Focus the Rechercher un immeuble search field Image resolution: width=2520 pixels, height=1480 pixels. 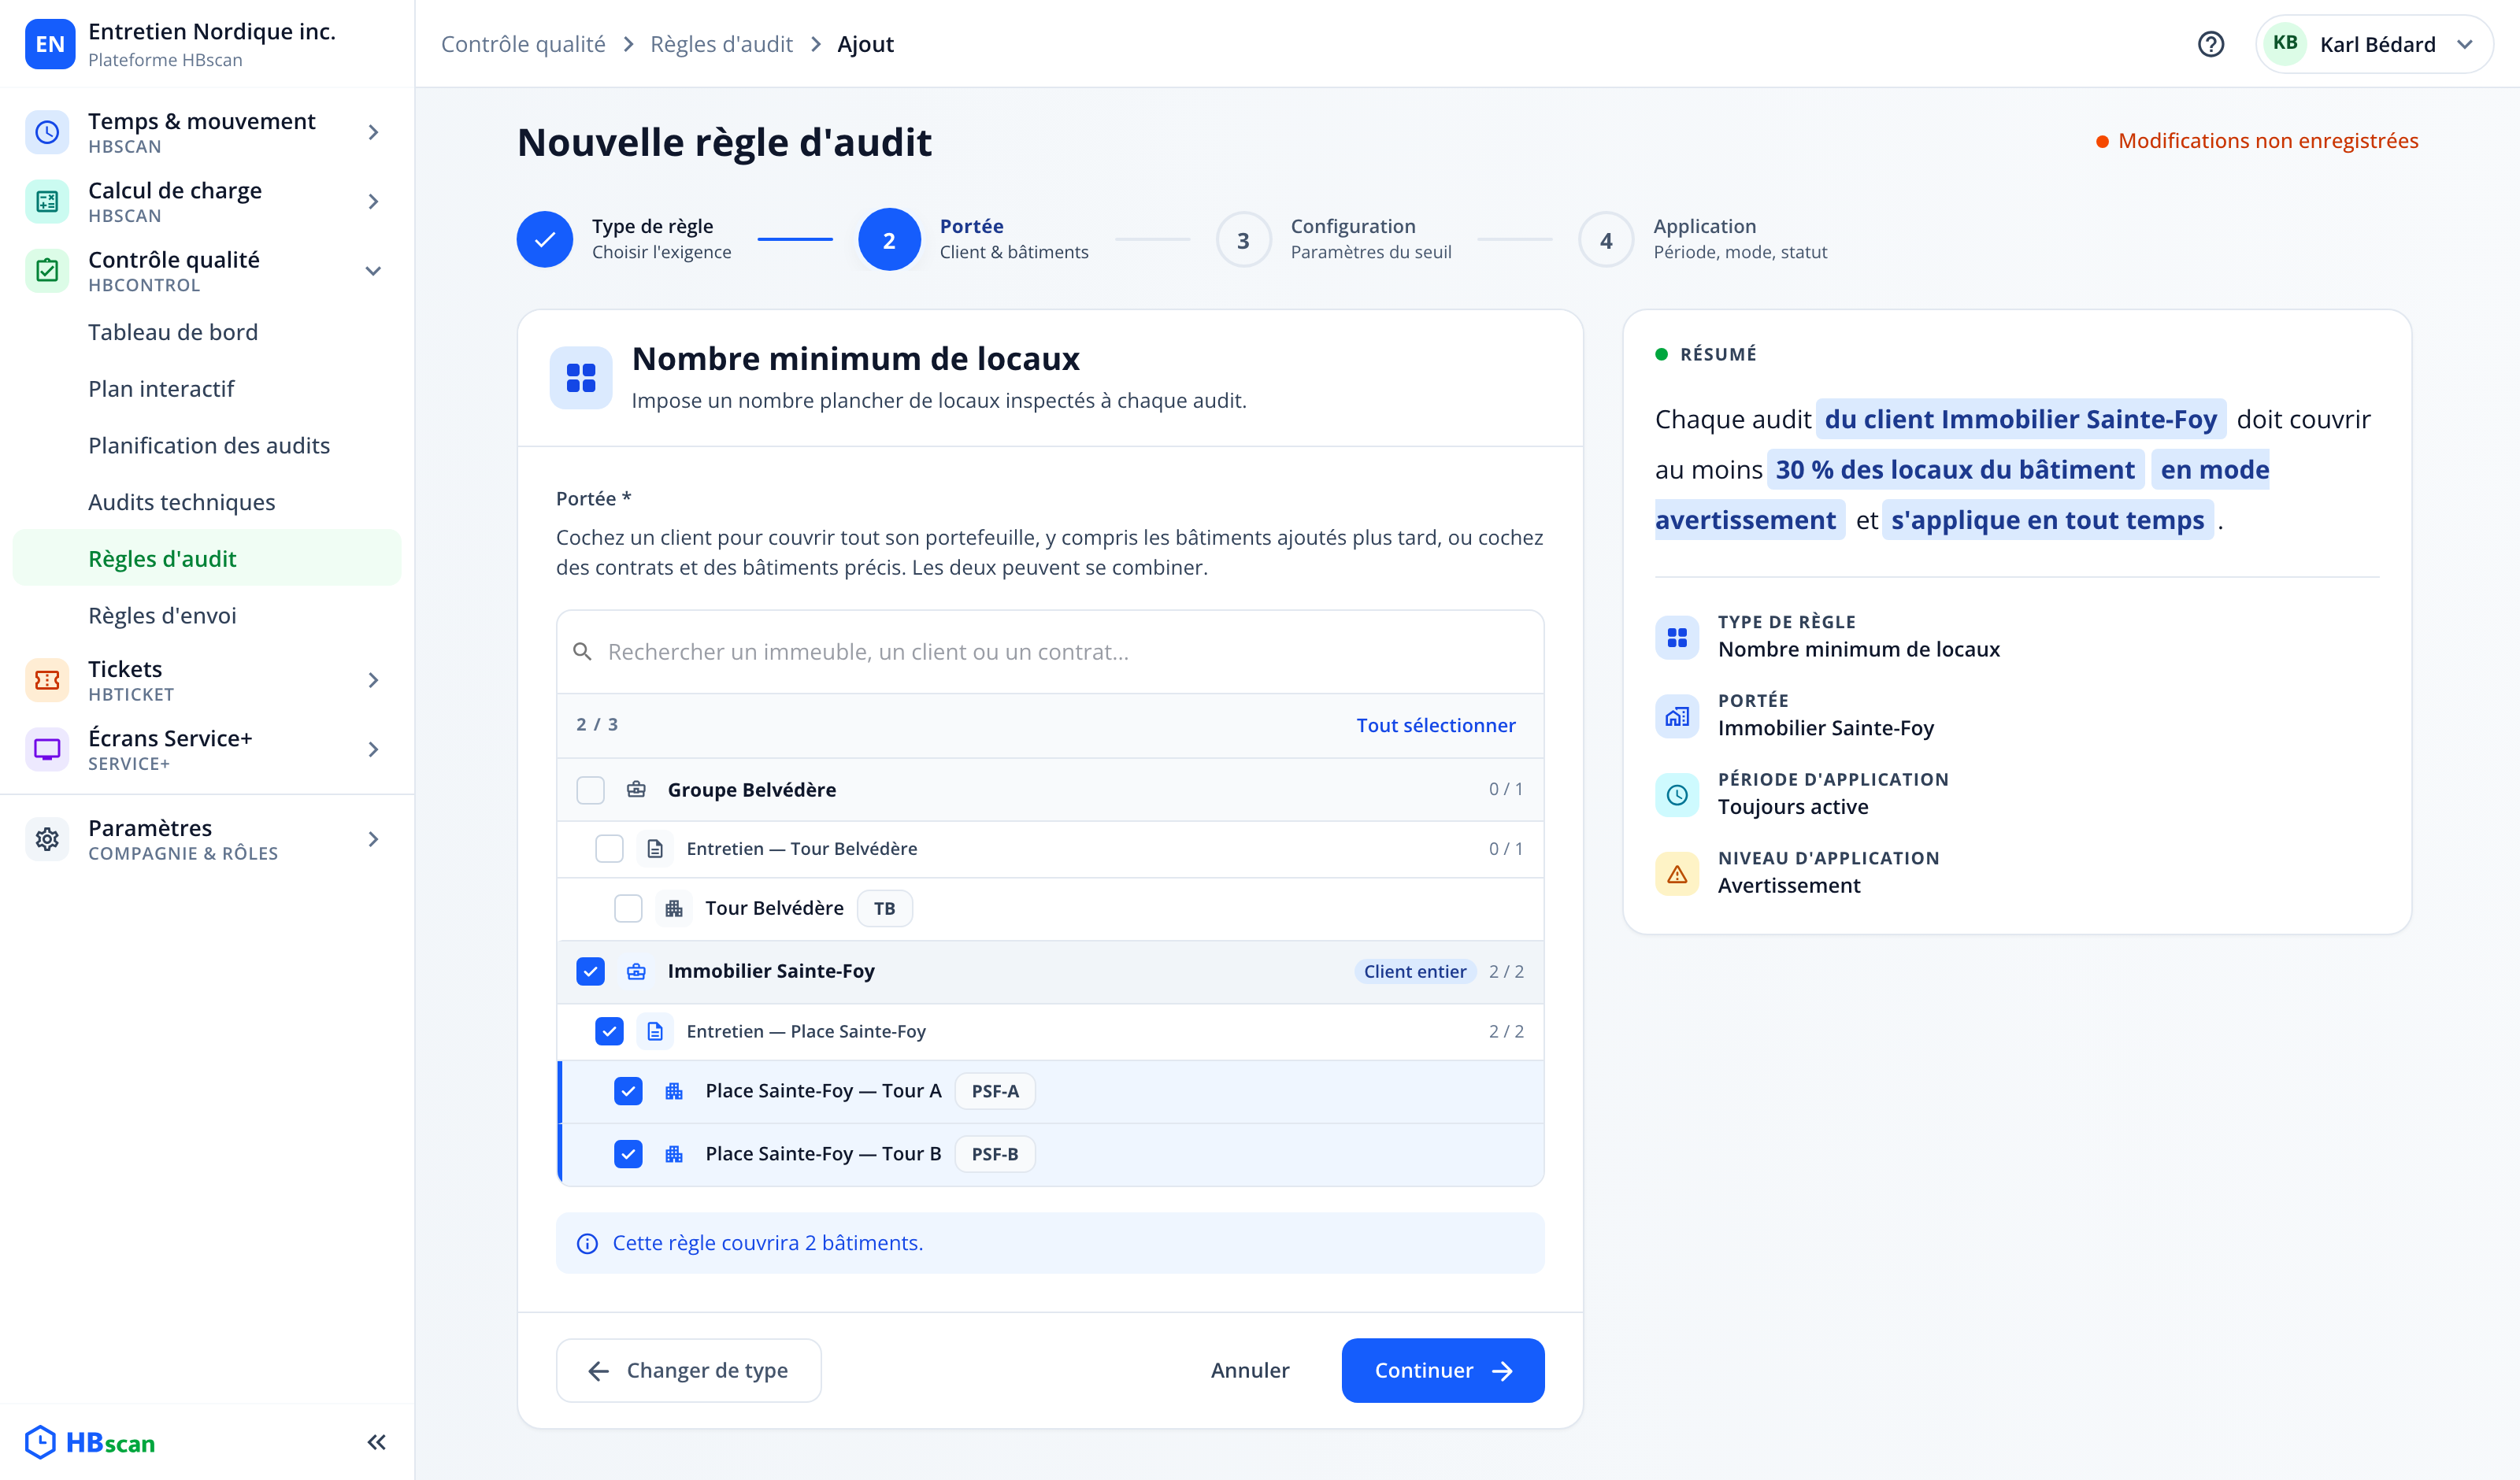click(1050, 652)
